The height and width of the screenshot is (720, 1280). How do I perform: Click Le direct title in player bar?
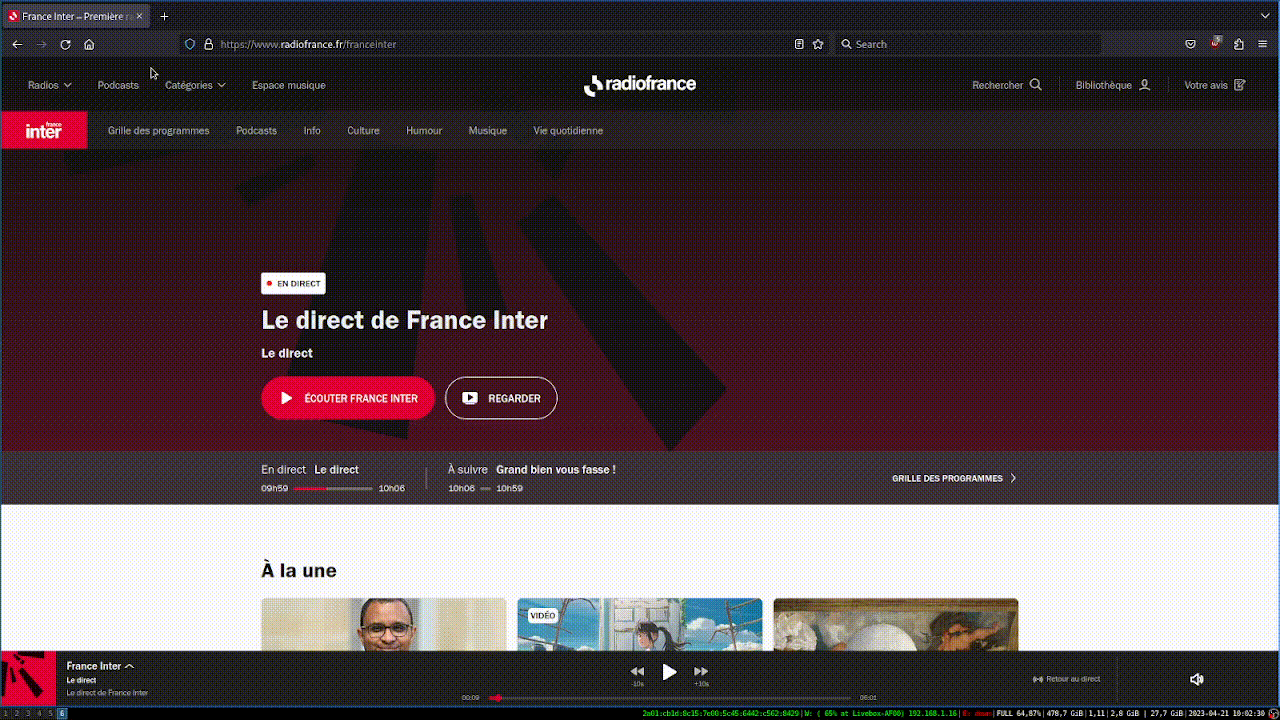pos(81,680)
